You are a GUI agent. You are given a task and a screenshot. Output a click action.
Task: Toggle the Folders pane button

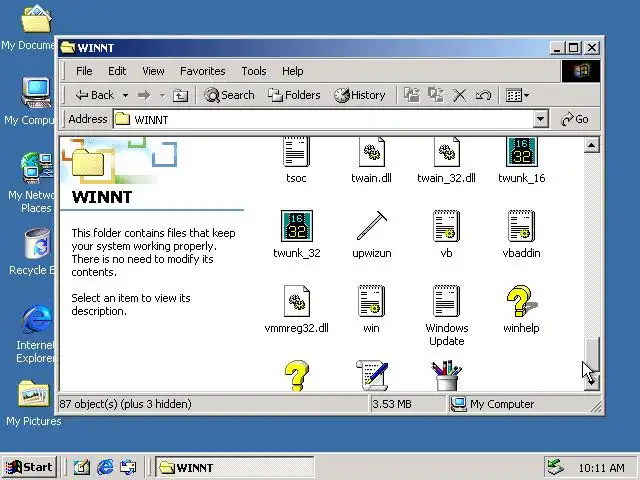[294, 95]
